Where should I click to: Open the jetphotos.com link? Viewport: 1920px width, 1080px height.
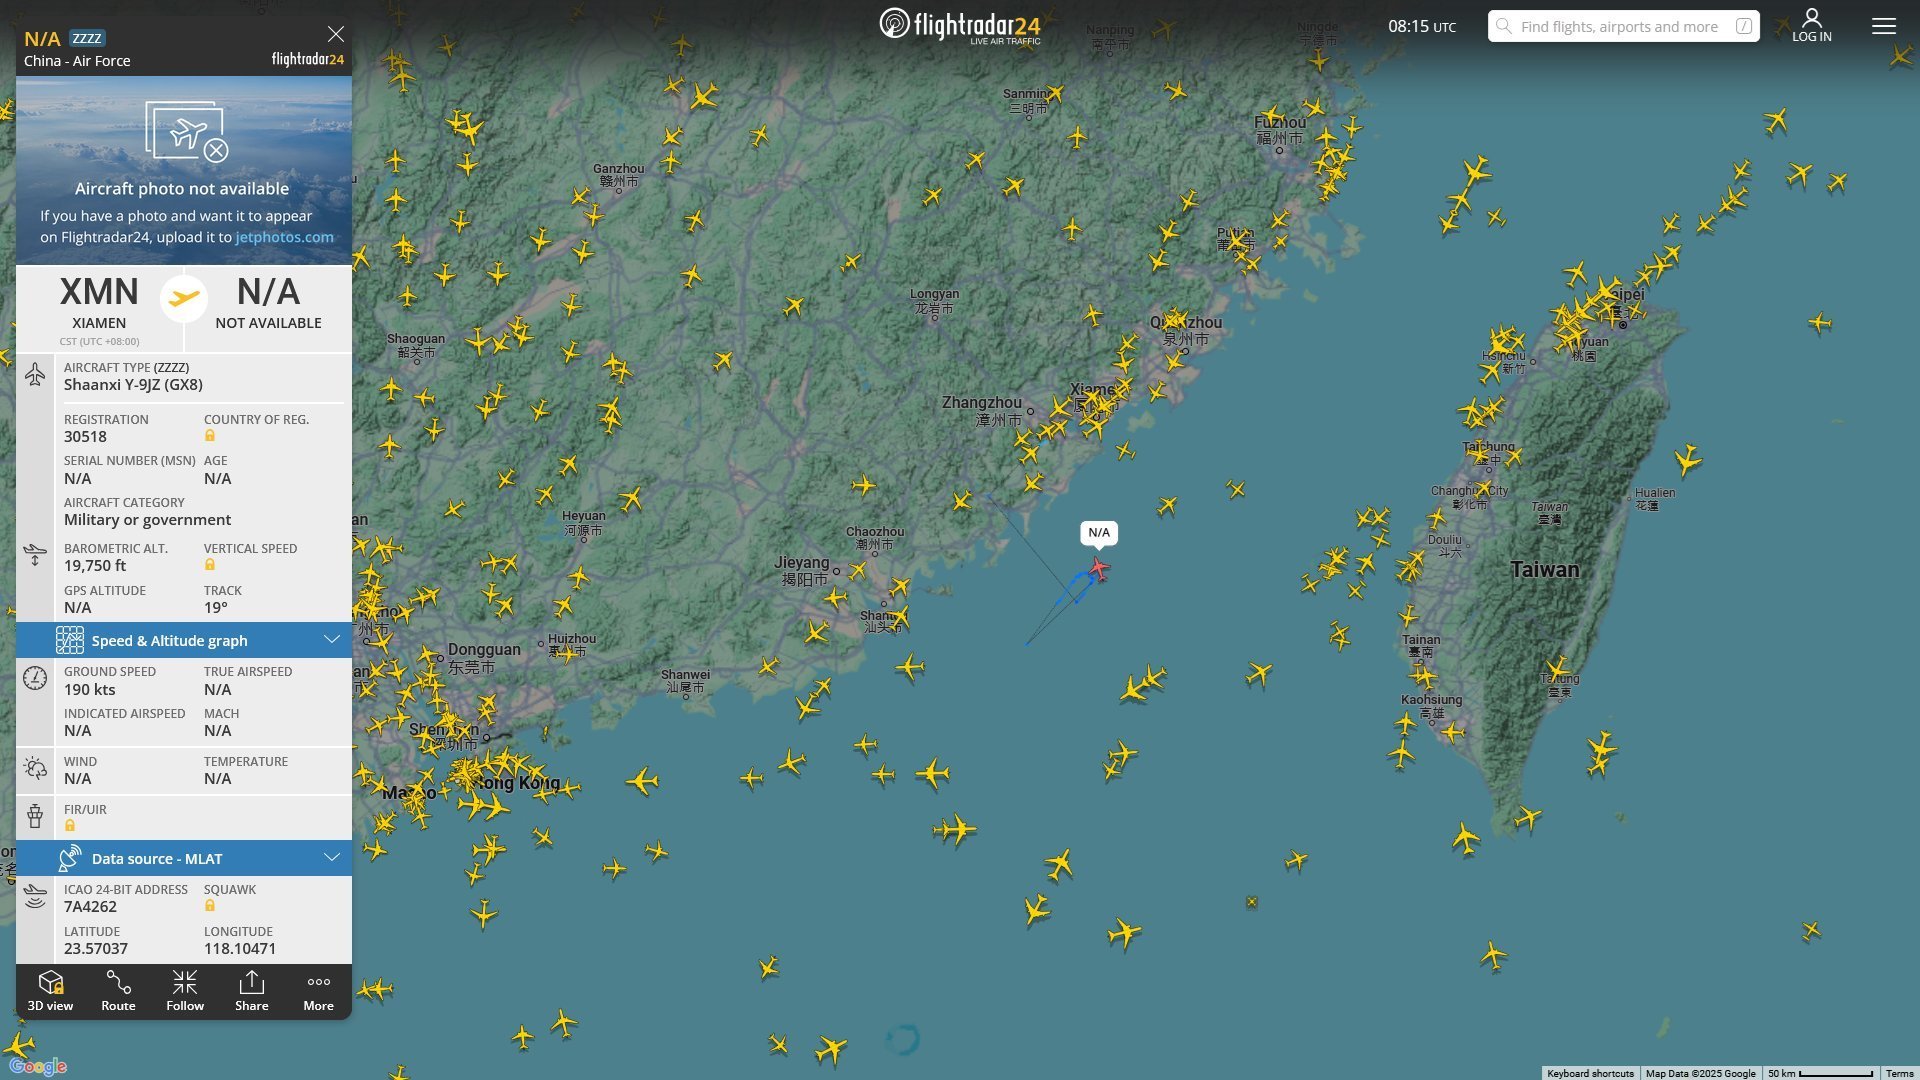pyautogui.click(x=285, y=237)
